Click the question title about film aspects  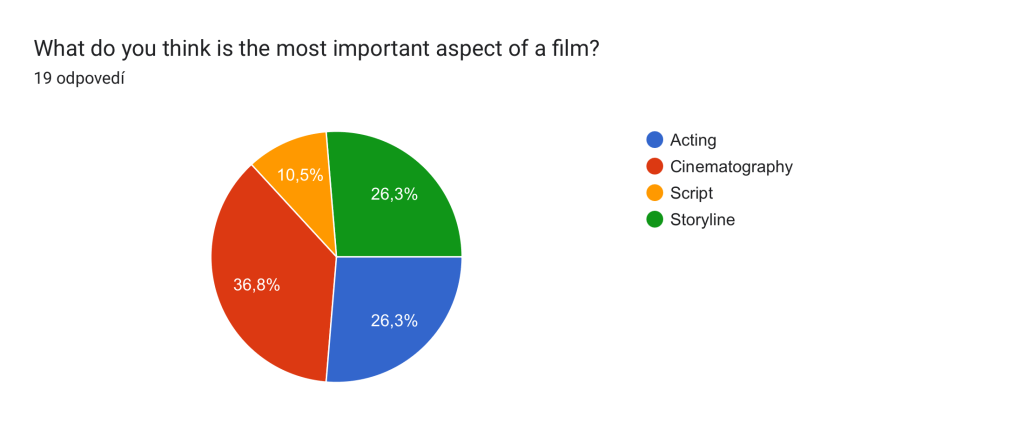coord(316,47)
